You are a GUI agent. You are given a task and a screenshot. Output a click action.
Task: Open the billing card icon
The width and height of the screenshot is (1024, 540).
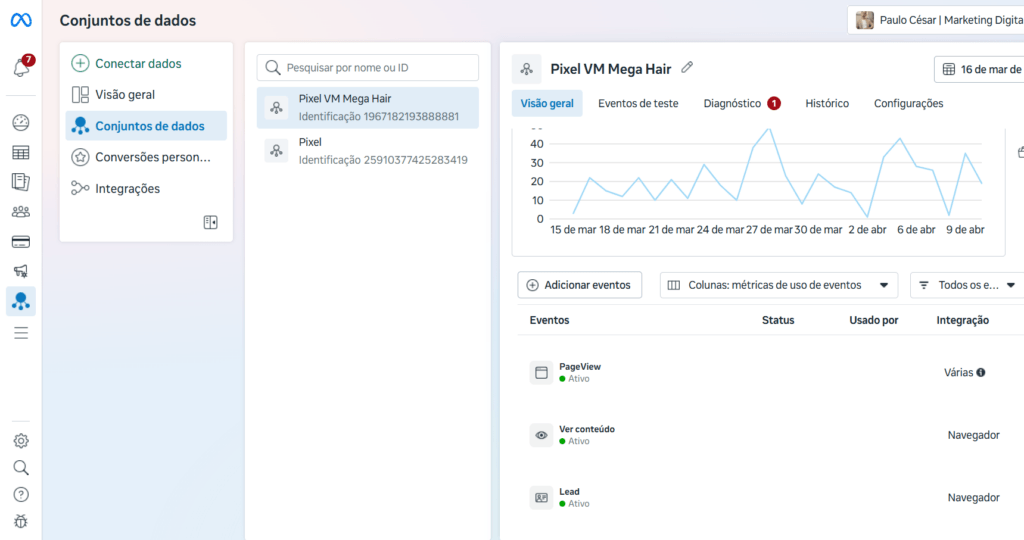coord(21,242)
